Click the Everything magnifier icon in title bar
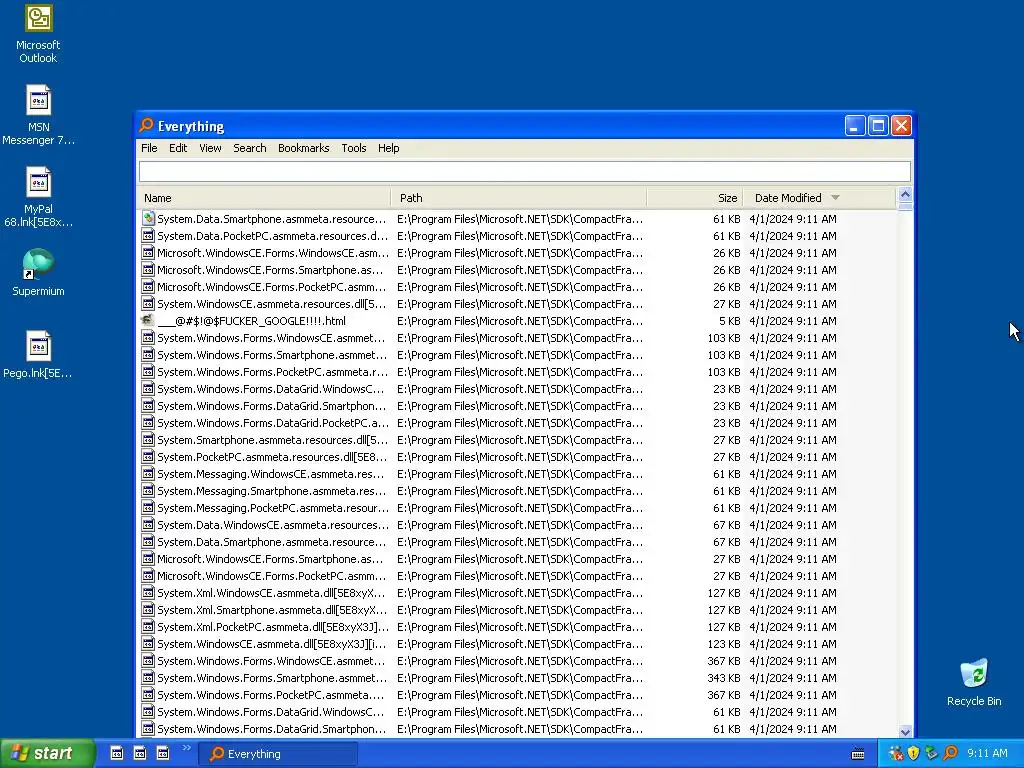The image size is (1024, 768). pyautogui.click(x=146, y=125)
